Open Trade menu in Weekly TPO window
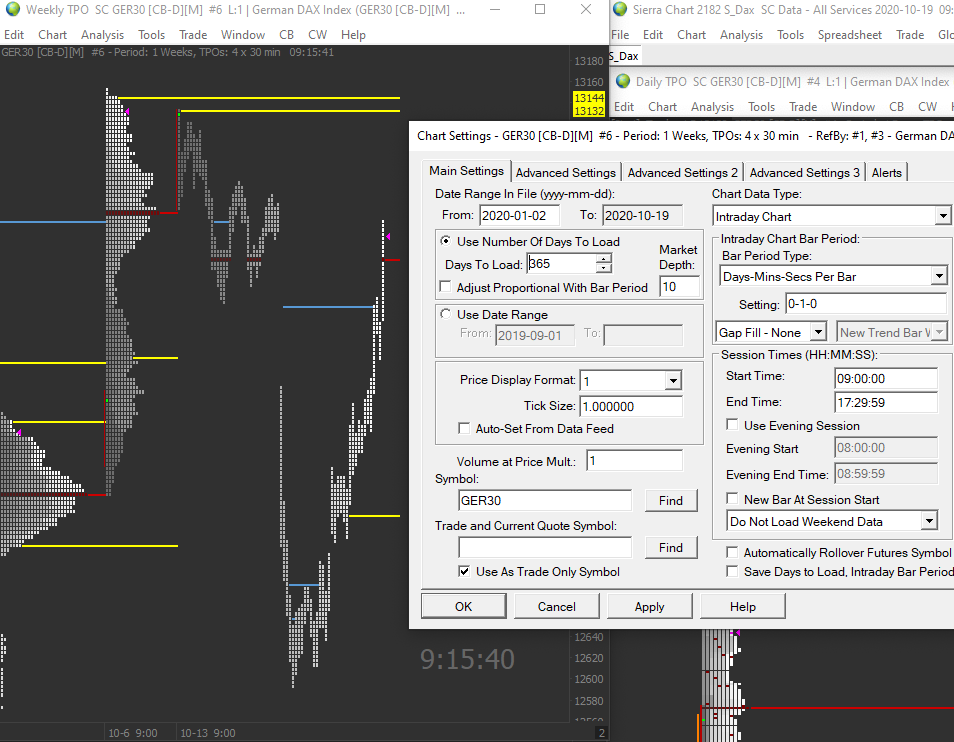 pyautogui.click(x=193, y=35)
